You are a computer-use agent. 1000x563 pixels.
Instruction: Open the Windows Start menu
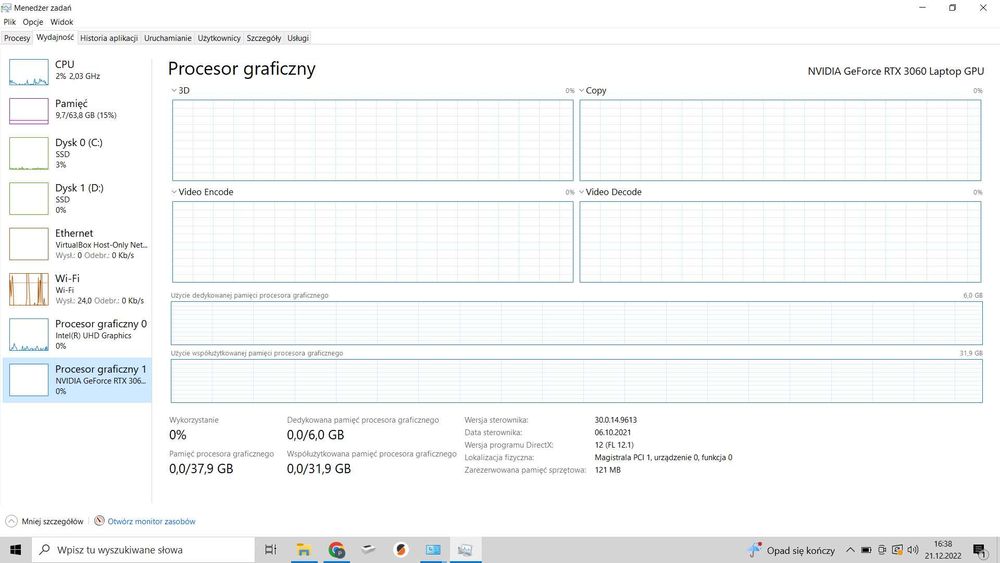point(15,550)
